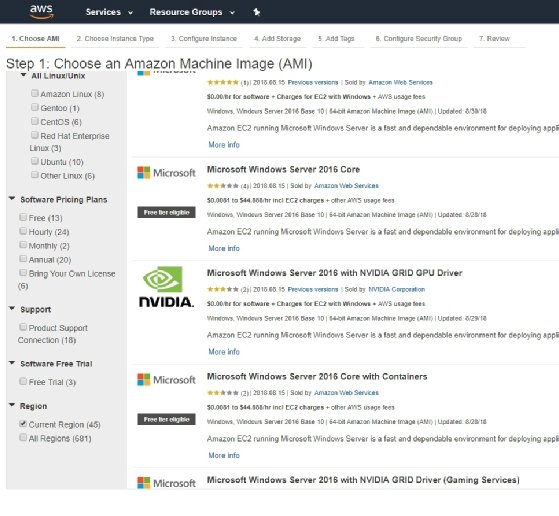Open Windows Server 2016 with NVIDIA GRID GPU Driver

334,273
